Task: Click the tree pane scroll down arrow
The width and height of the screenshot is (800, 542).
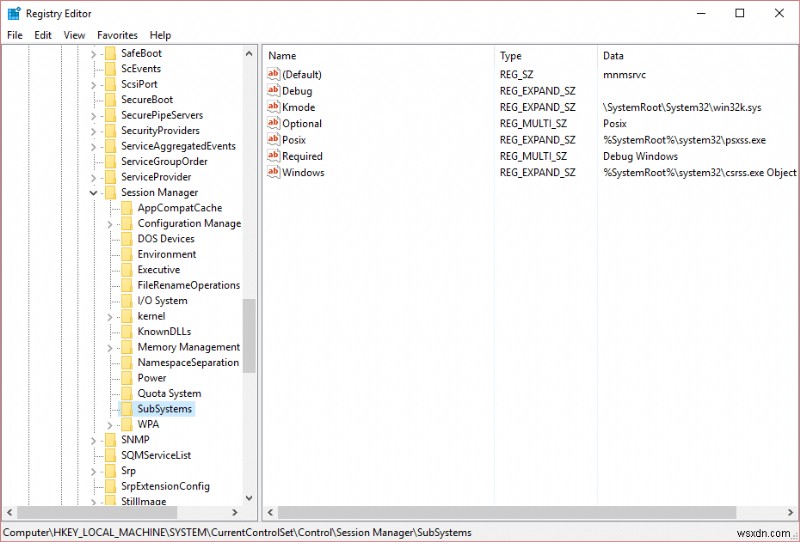Action: 249,498
